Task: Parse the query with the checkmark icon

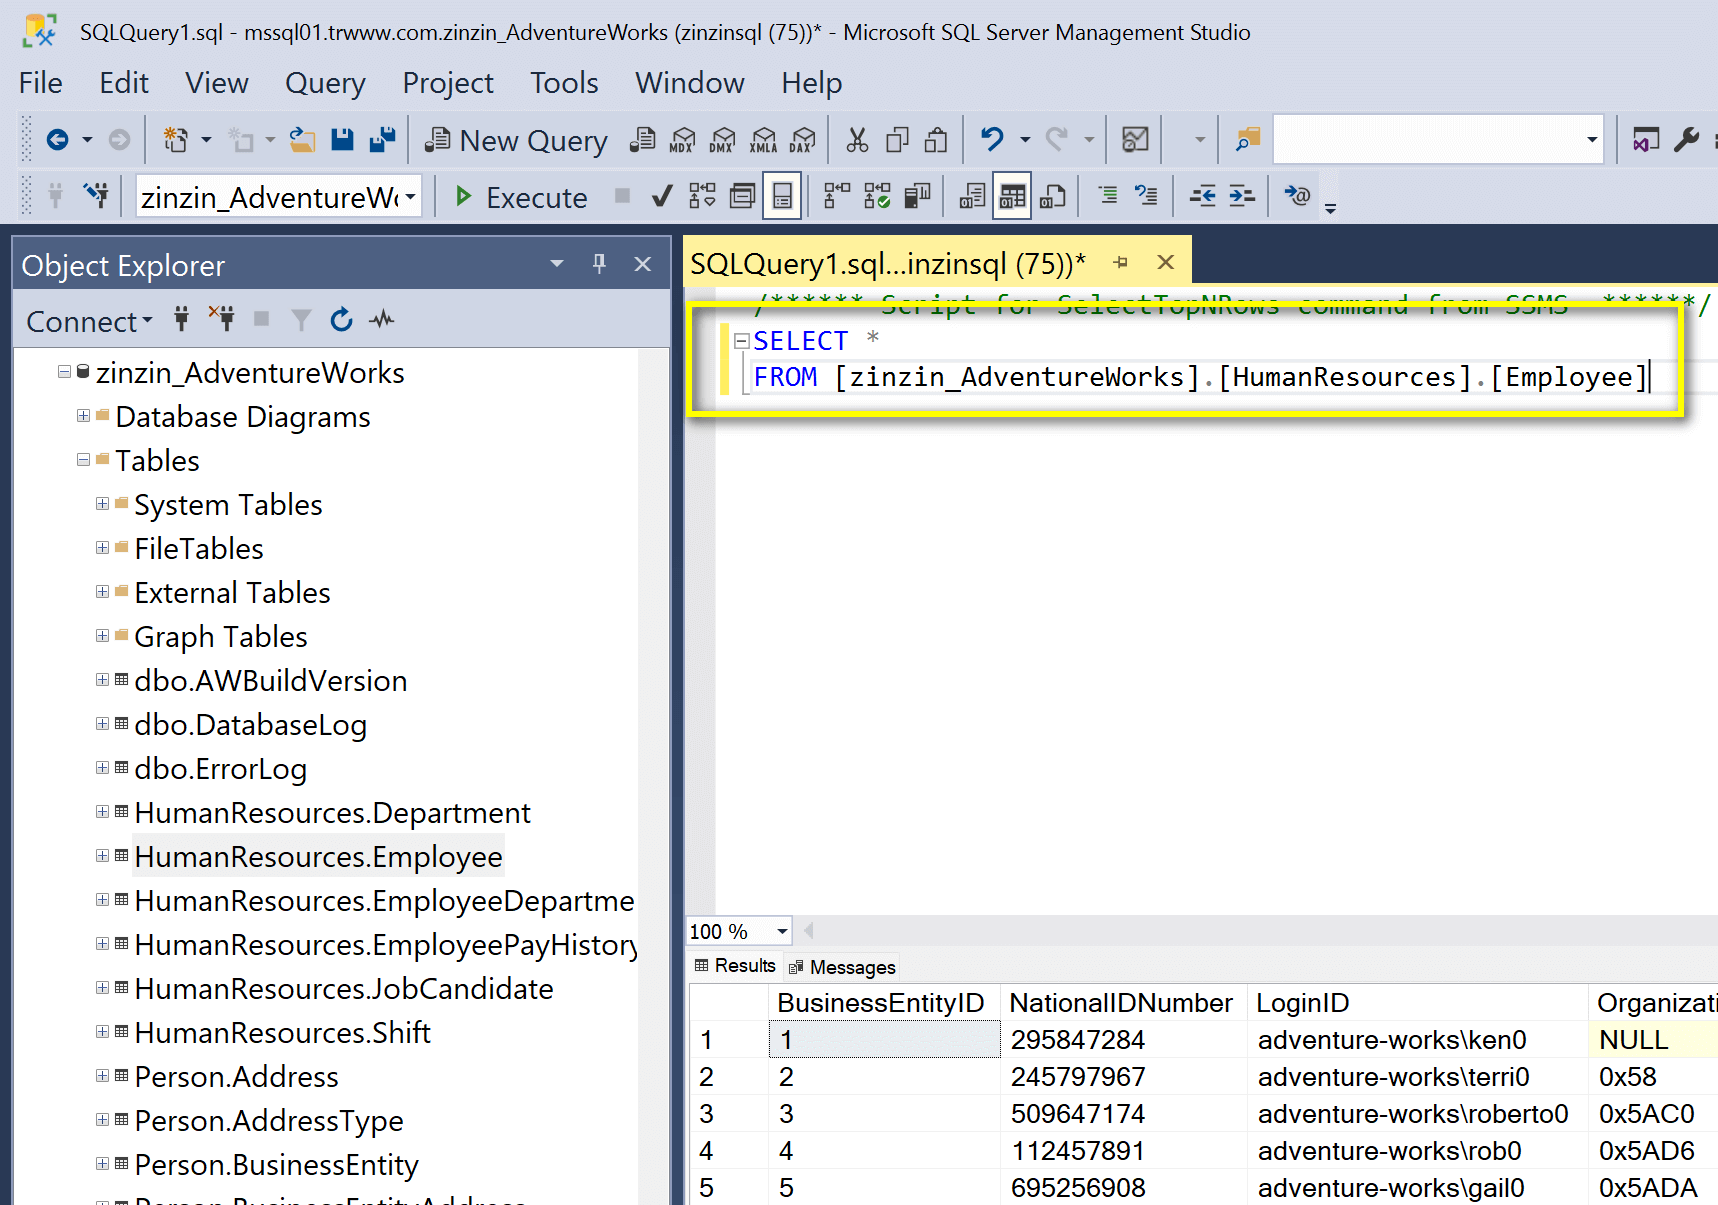Action: 662,196
